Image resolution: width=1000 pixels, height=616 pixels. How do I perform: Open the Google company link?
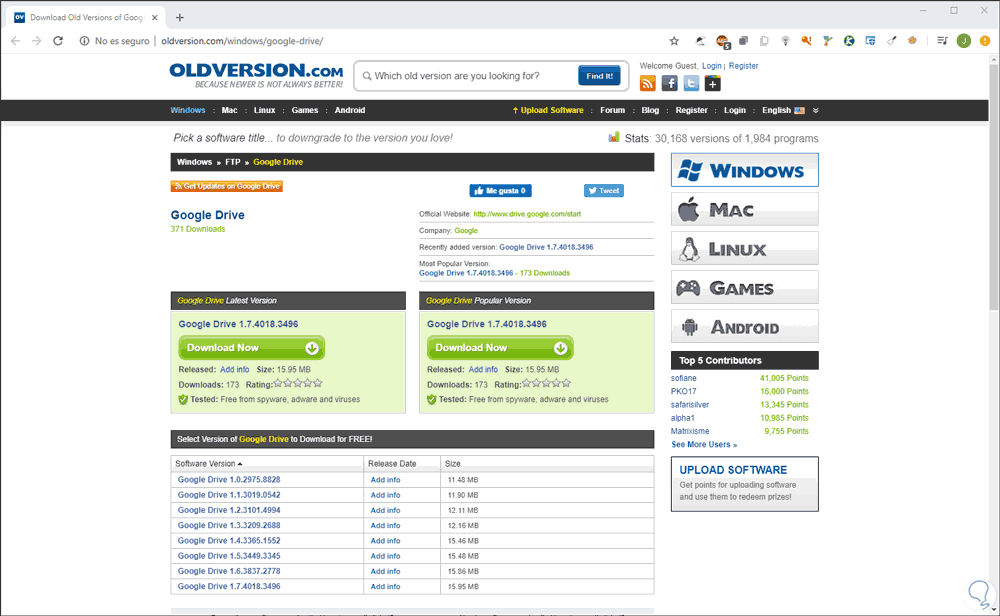pyautogui.click(x=466, y=231)
